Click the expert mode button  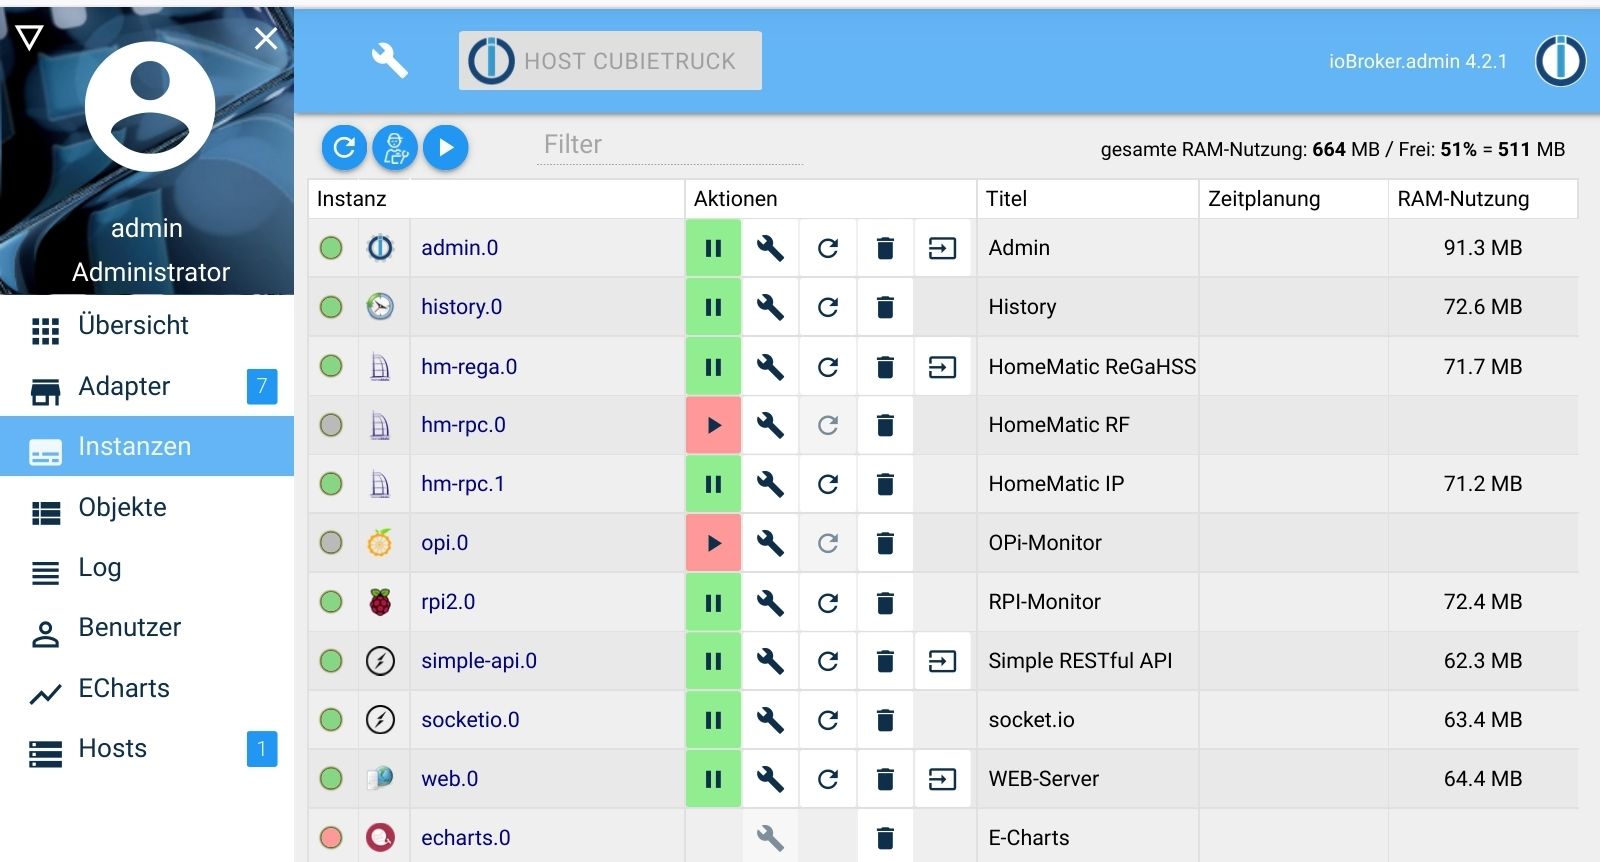395,148
